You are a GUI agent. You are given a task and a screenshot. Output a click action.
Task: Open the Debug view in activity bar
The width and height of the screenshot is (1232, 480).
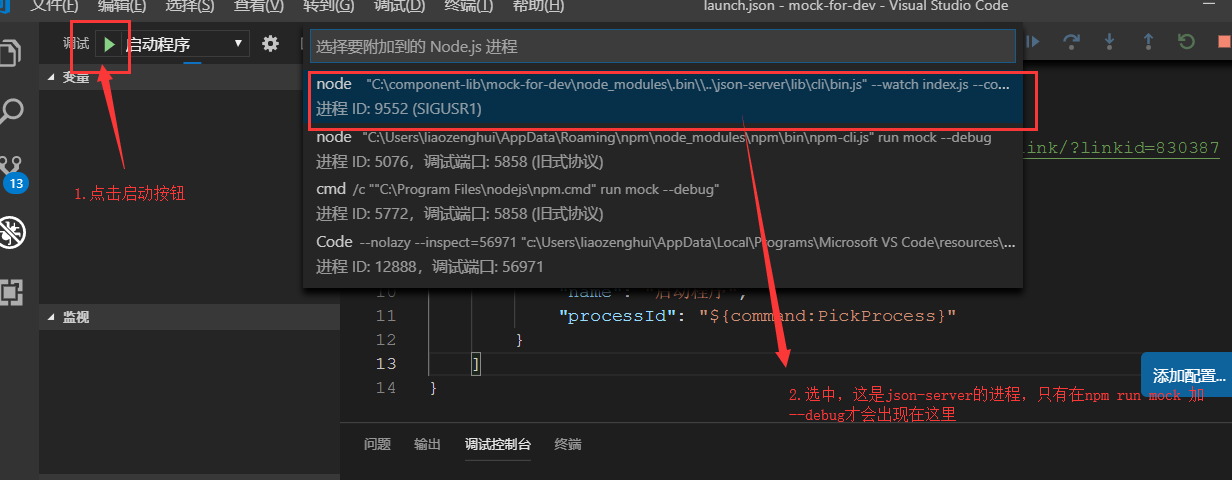click(12, 232)
